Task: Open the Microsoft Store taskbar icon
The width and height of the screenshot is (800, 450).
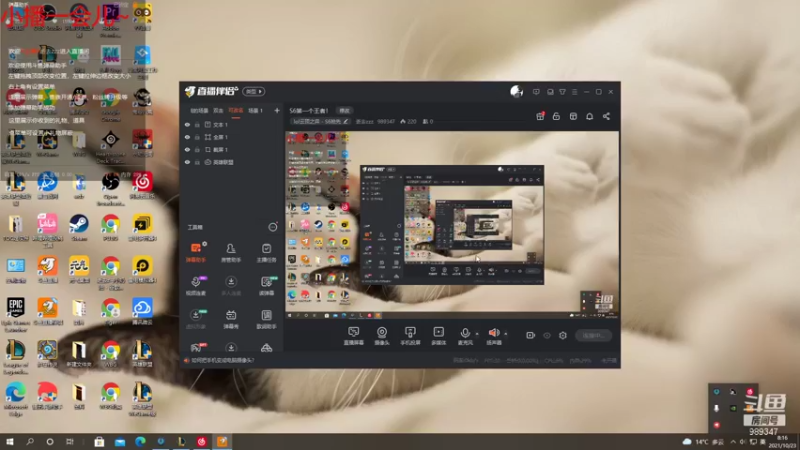Action: (x=99, y=442)
